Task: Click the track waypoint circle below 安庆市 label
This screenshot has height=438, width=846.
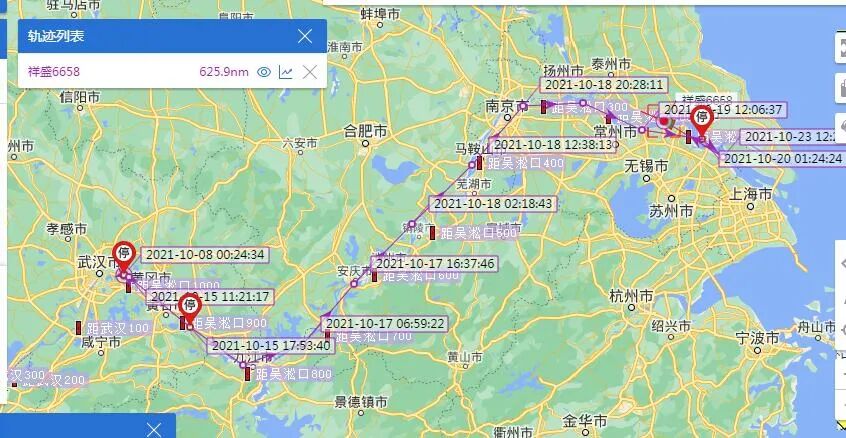Action: tap(354, 283)
